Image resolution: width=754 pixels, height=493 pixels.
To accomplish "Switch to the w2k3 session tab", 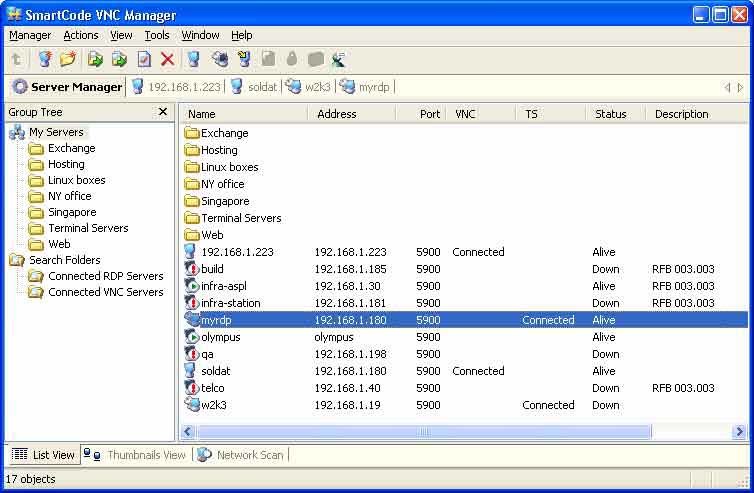I will [308, 87].
